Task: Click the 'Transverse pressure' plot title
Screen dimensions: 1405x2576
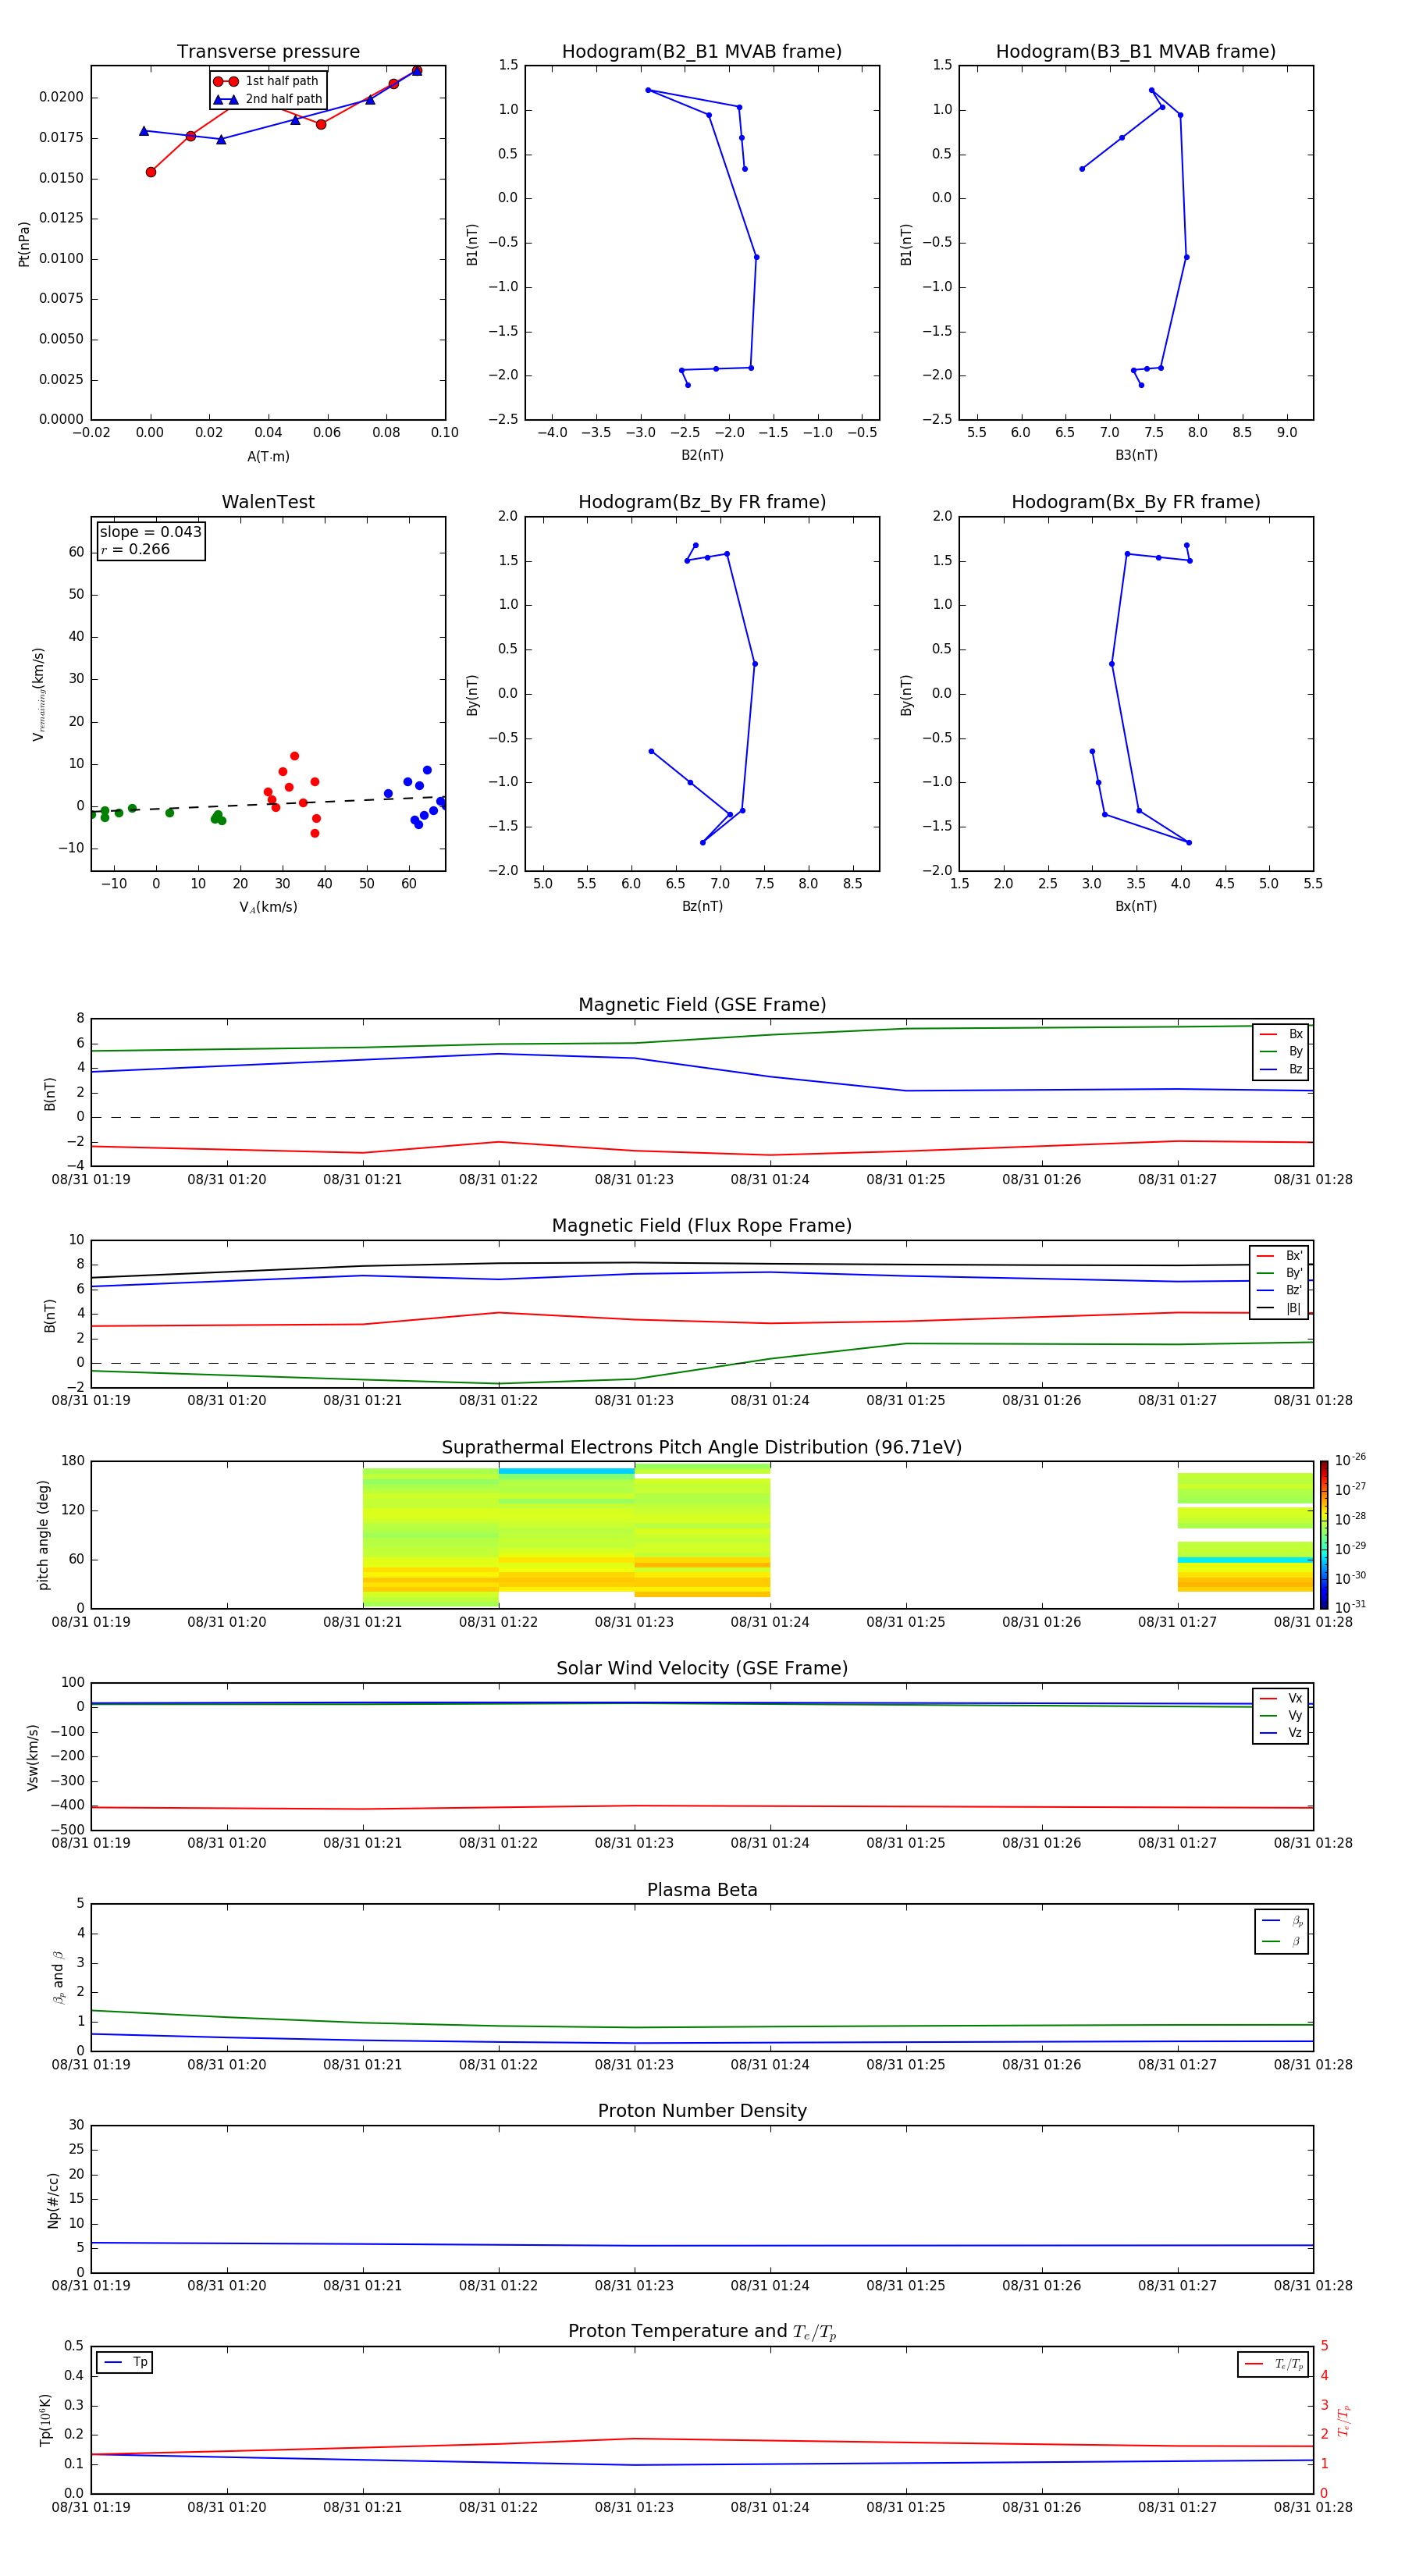Action: coord(268,51)
